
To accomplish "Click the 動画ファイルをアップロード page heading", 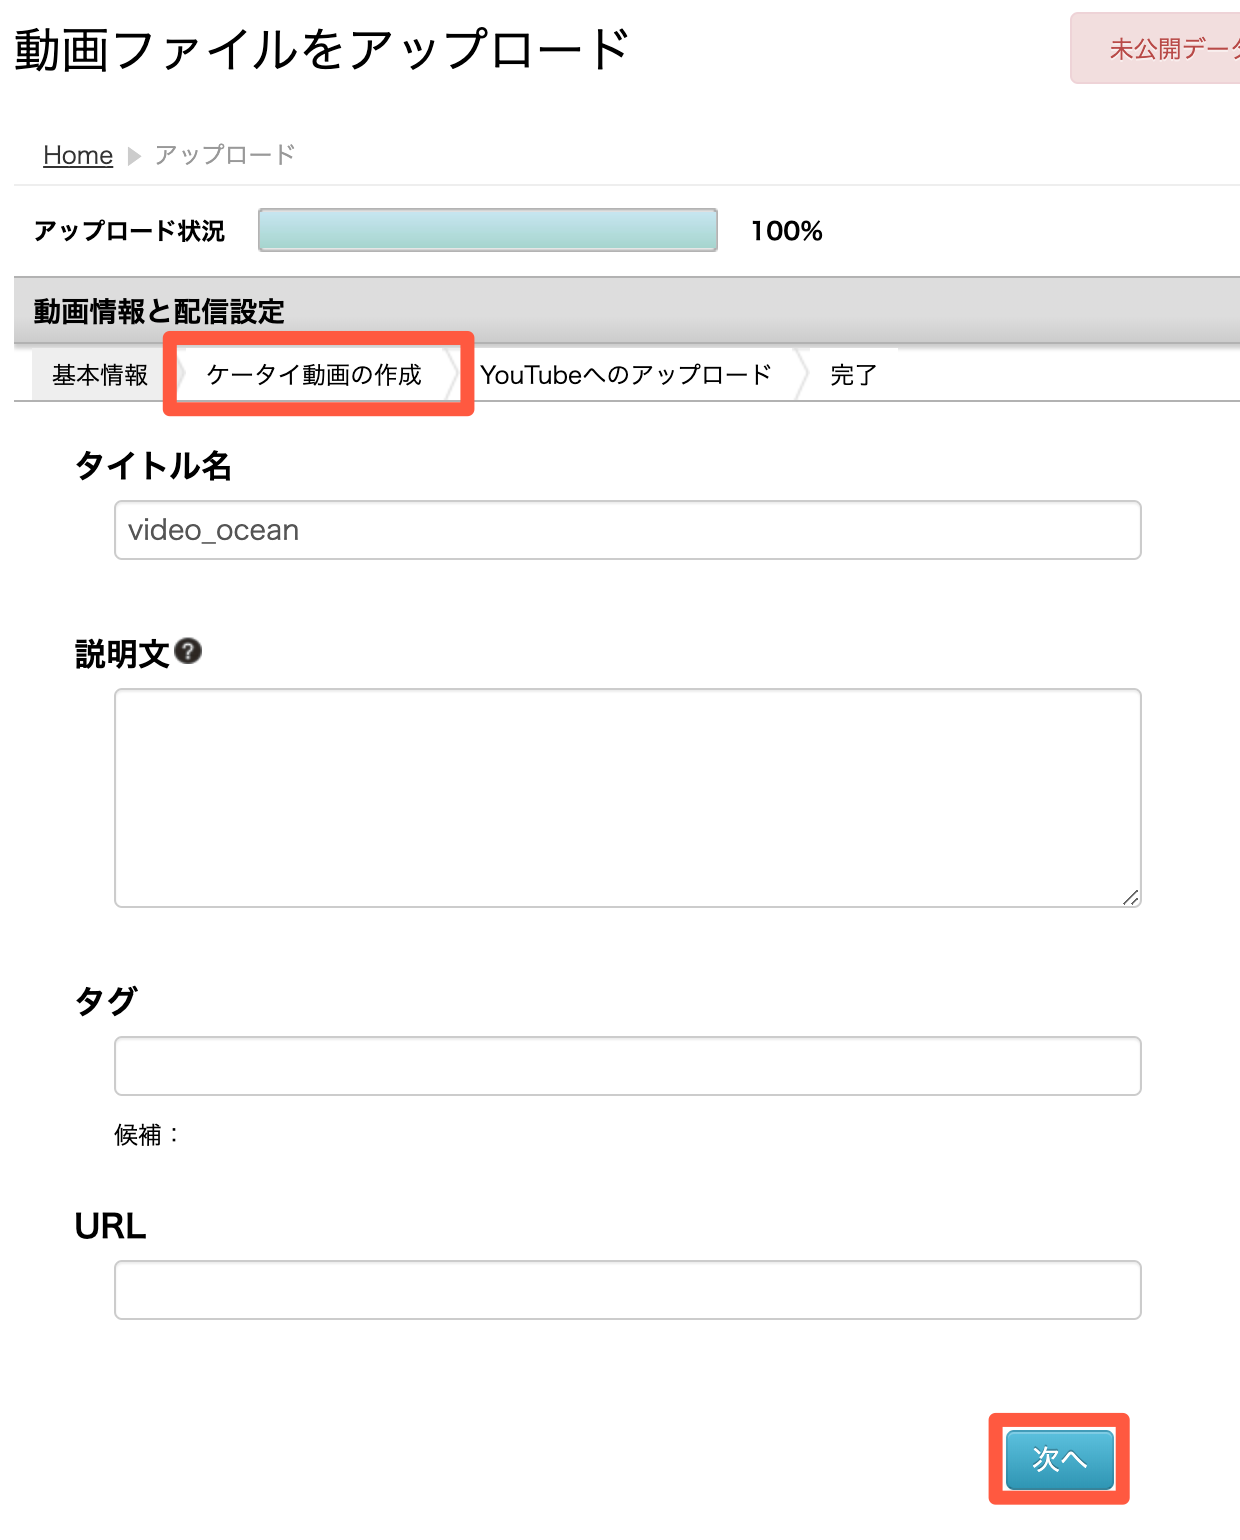I will click(322, 49).
